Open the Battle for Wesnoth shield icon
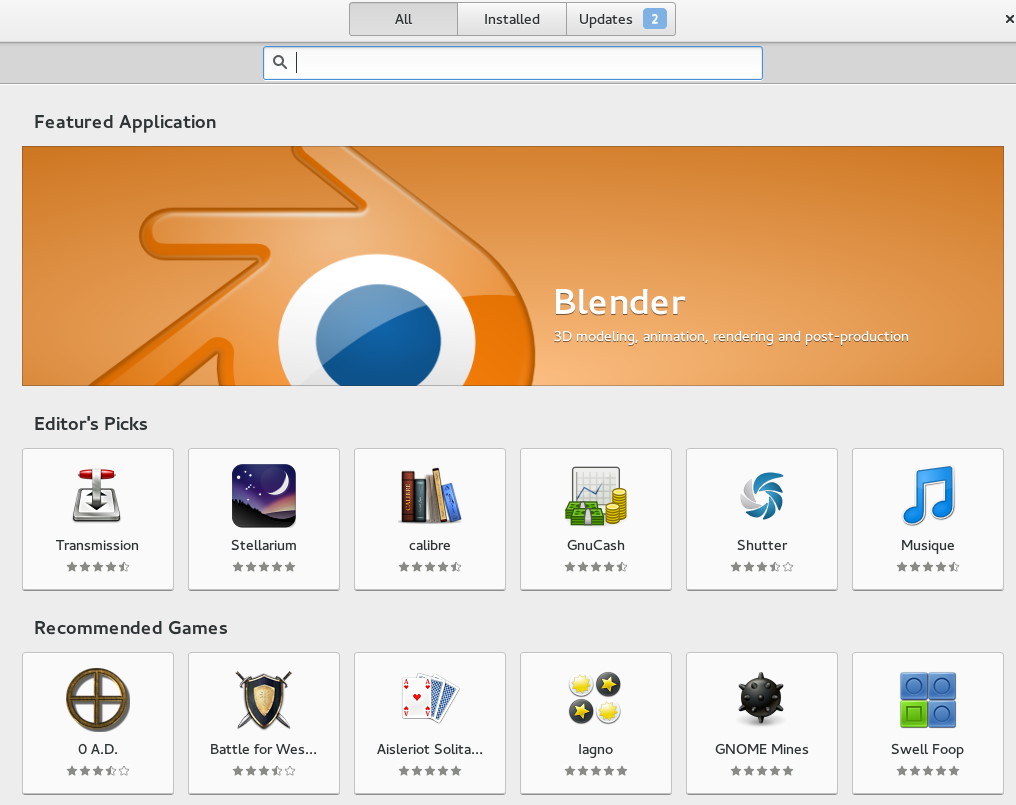 264,700
